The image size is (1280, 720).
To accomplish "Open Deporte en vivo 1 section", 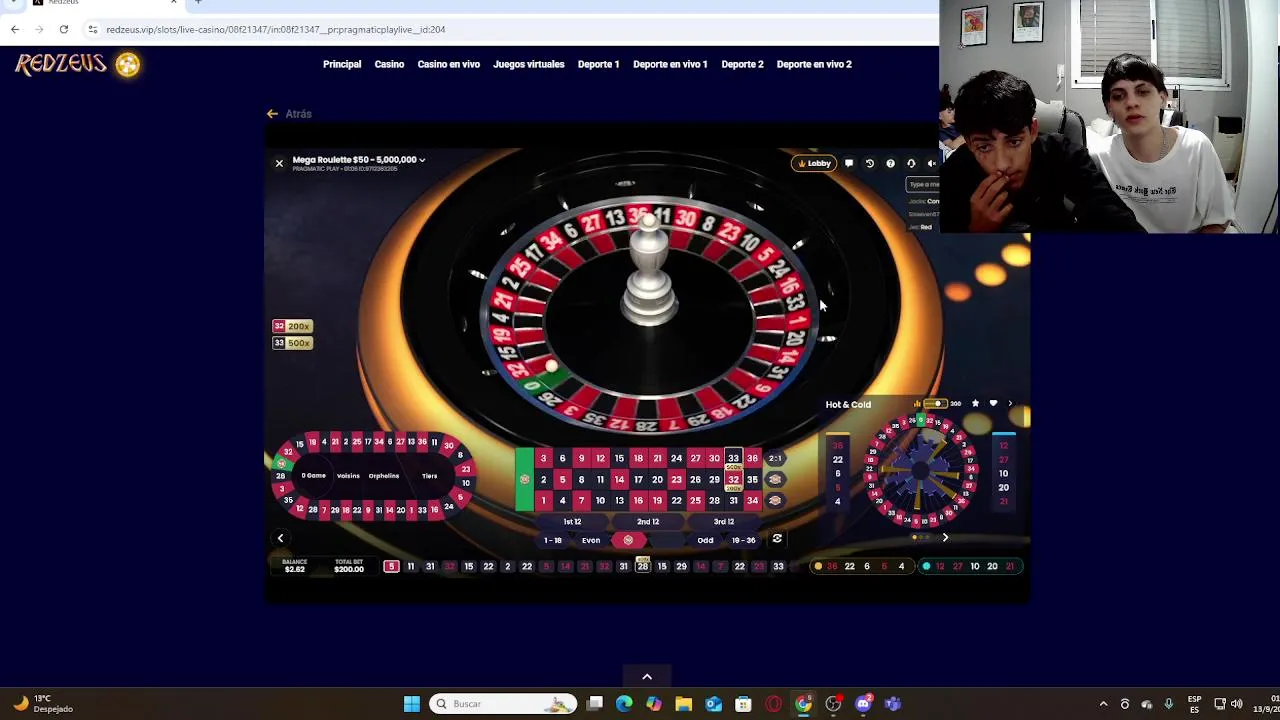I will coord(670,64).
